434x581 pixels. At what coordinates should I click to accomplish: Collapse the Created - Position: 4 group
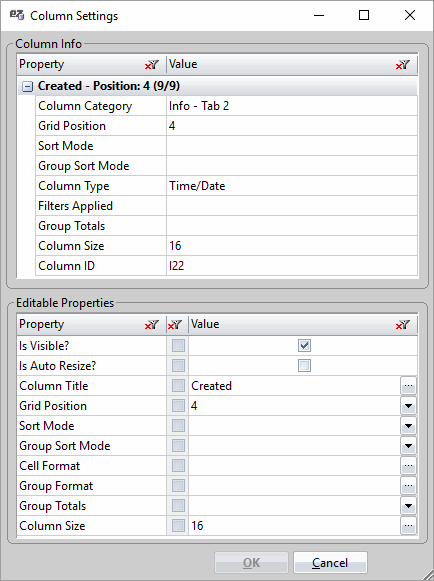tap(27, 87)
